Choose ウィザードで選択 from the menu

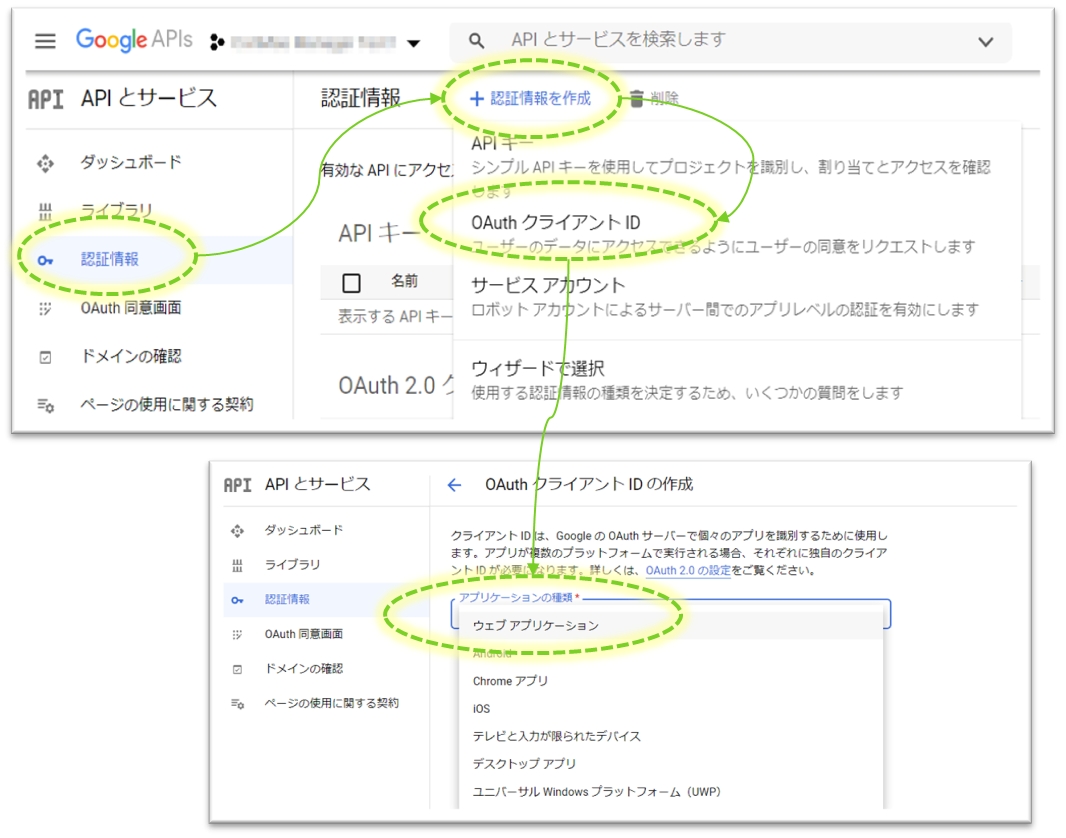coord(537,369)
